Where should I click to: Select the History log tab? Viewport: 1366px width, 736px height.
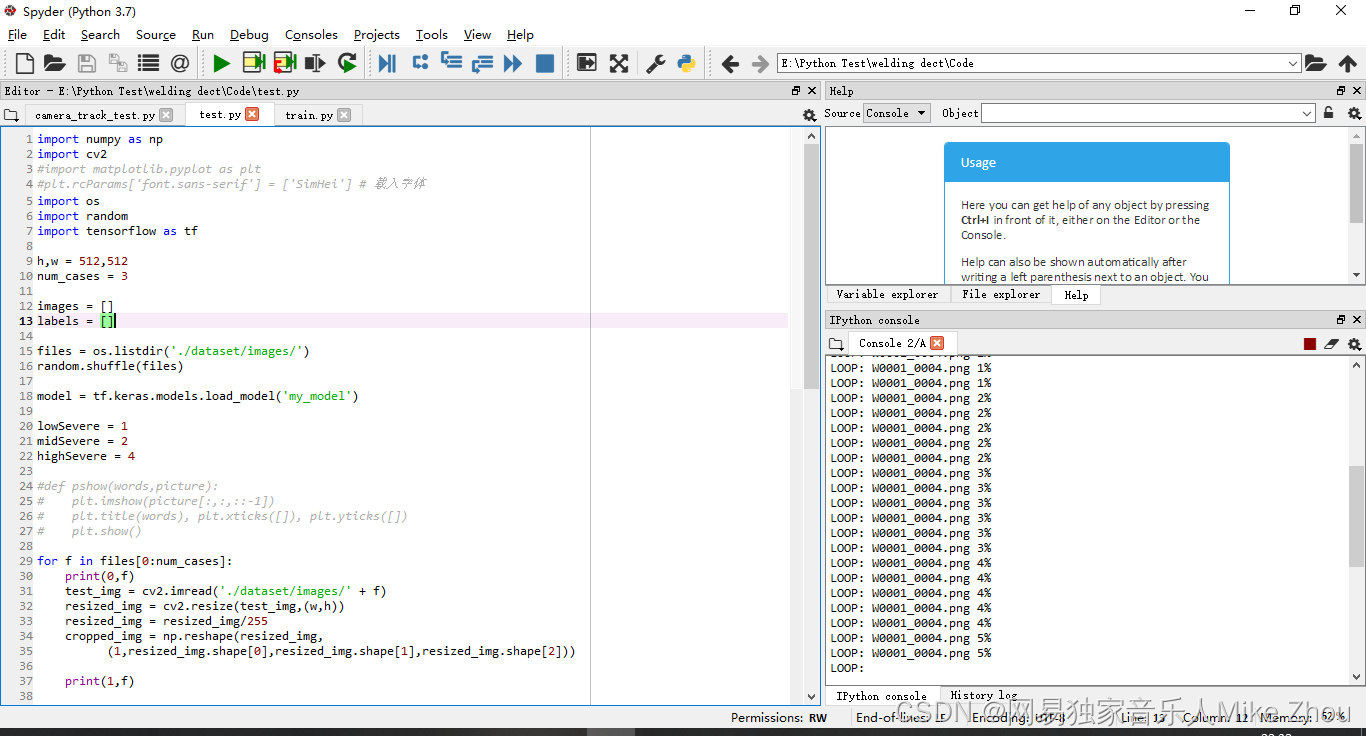(x=983, y=696)
